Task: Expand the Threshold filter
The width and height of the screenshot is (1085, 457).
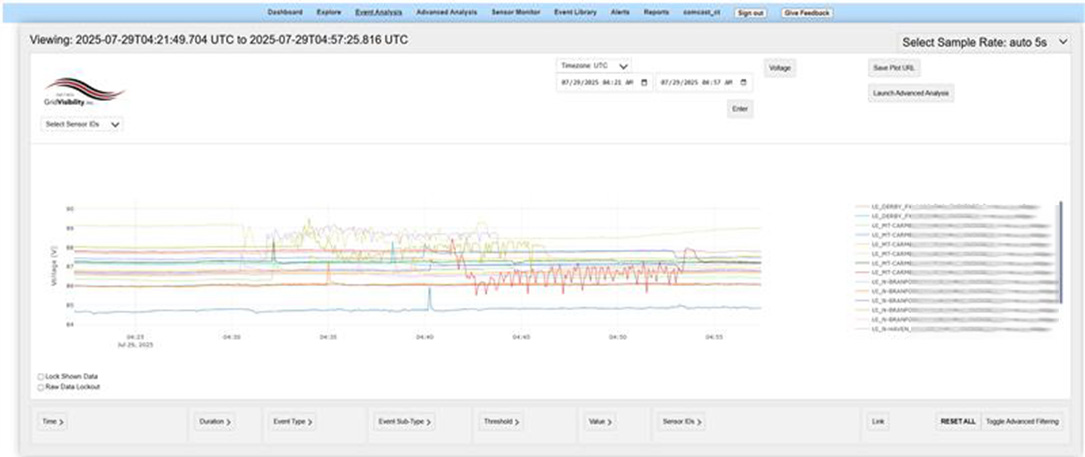Action: [x=501, y=422]
